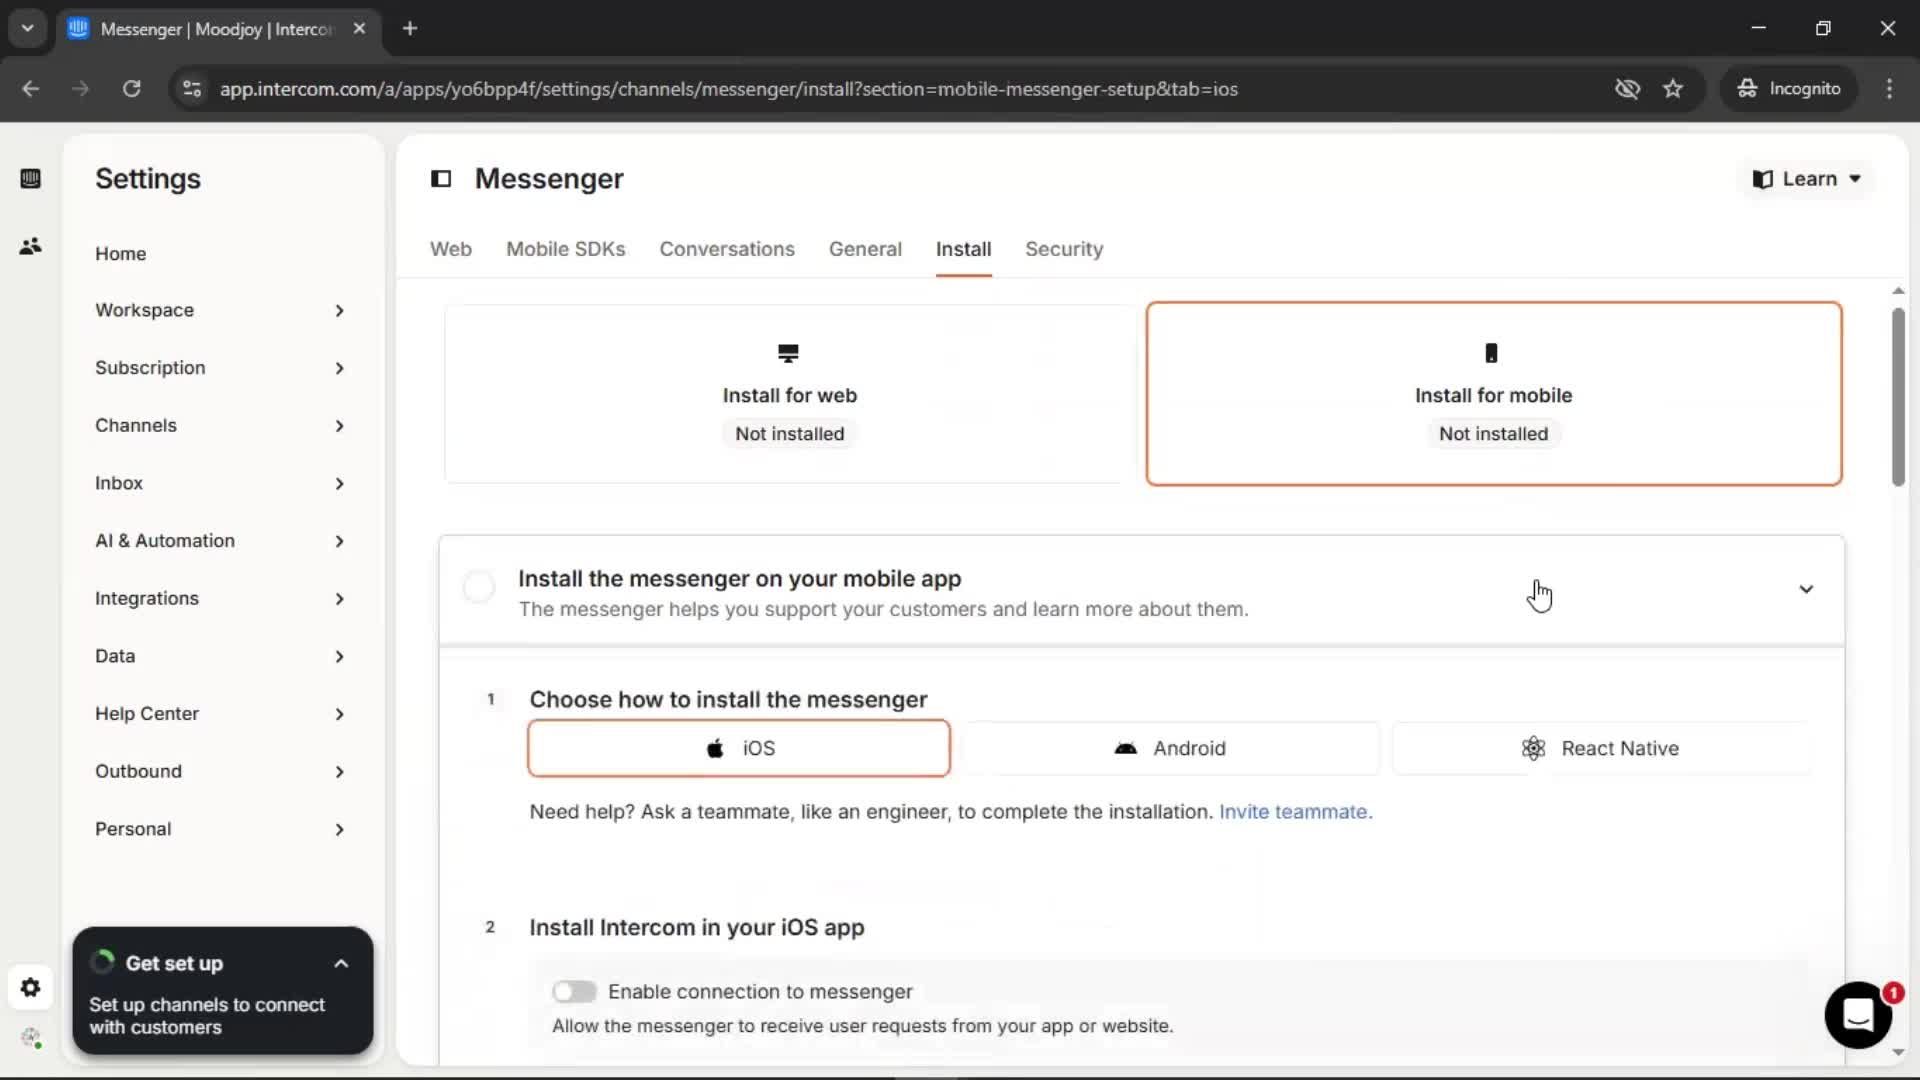Switch to the Conversations tab
Viewport: 1920px width, 1080px height.
pos(727,249)
